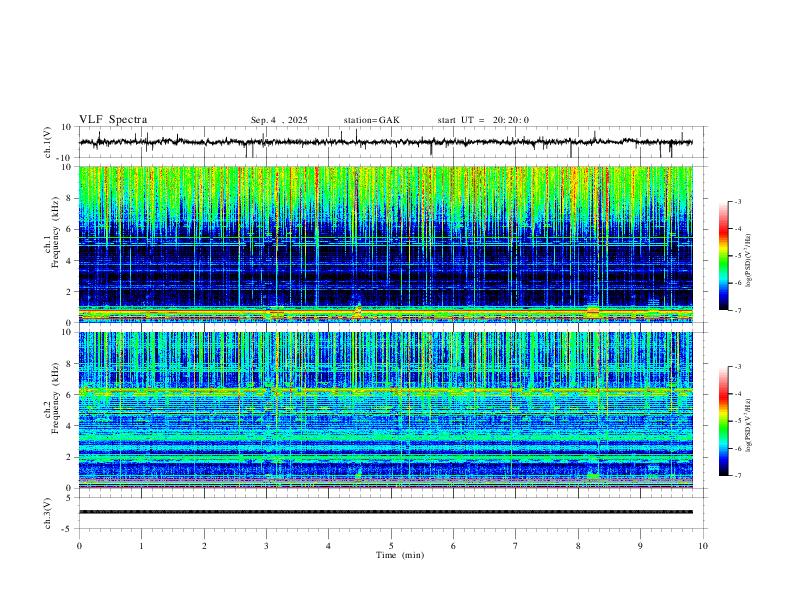This screenshot has height=612, width=792.
Task: Click the "start UT = 20:20:0" header text
Action: click(483, 120)
